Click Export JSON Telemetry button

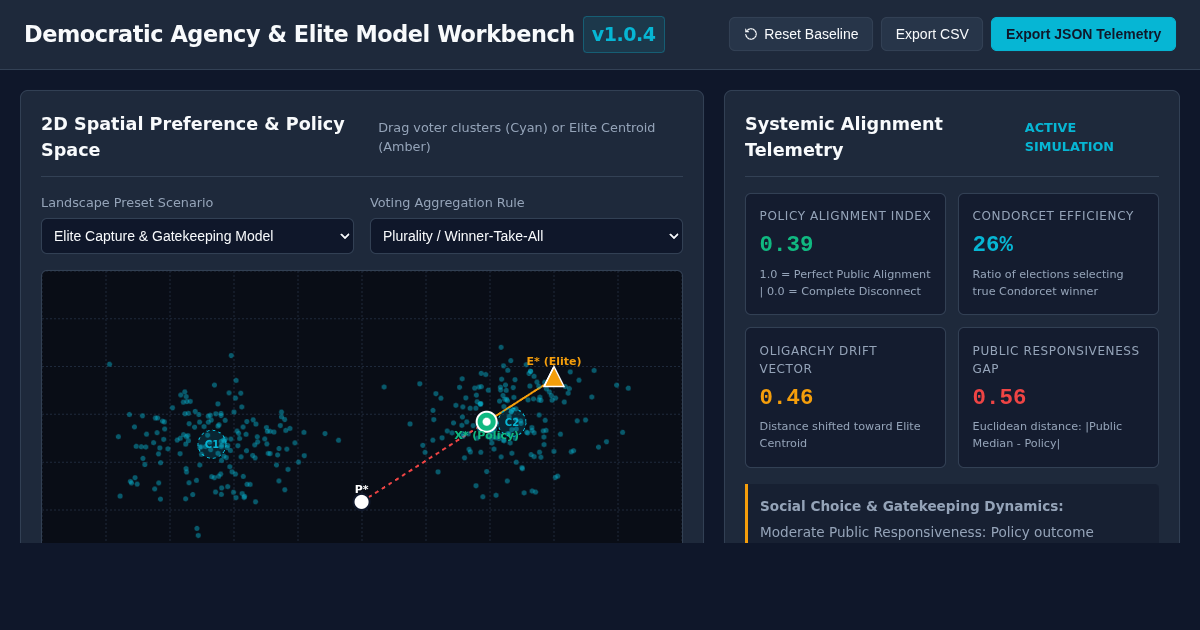[1083, 34]
